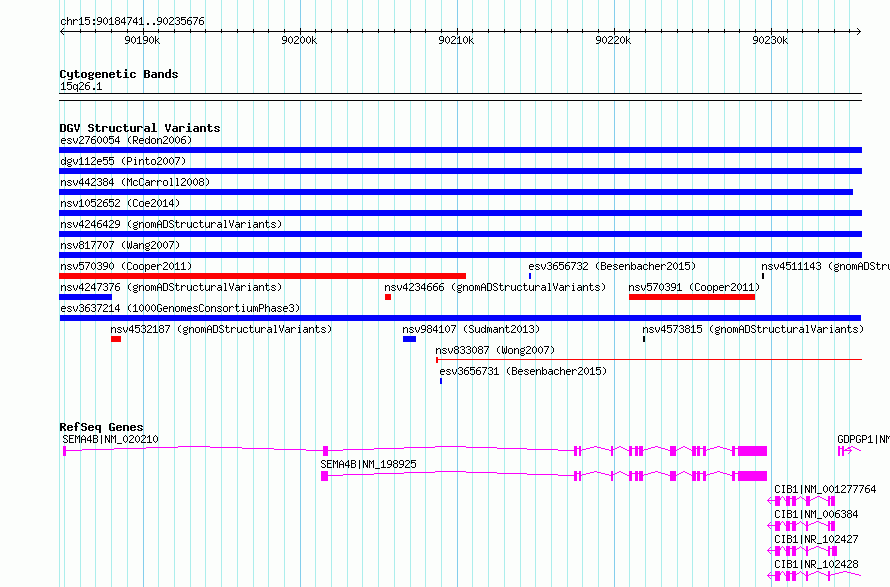
Task: Click the Cytogenetic Bands track title
Action: click(119, 74)
